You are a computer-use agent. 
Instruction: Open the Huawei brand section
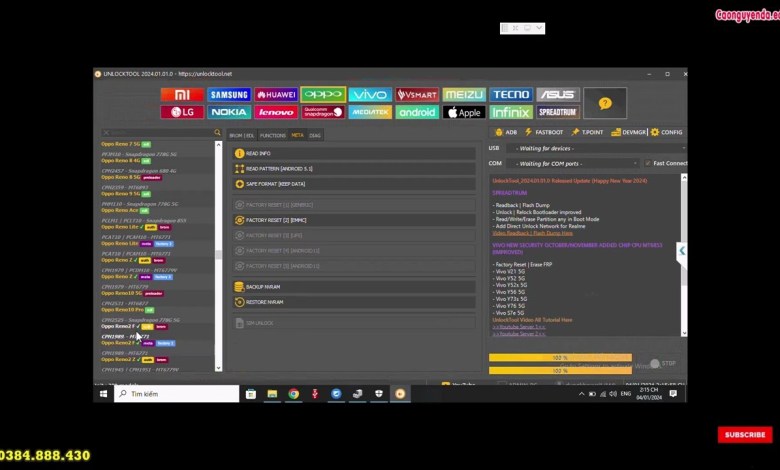[x=276, y=95]
